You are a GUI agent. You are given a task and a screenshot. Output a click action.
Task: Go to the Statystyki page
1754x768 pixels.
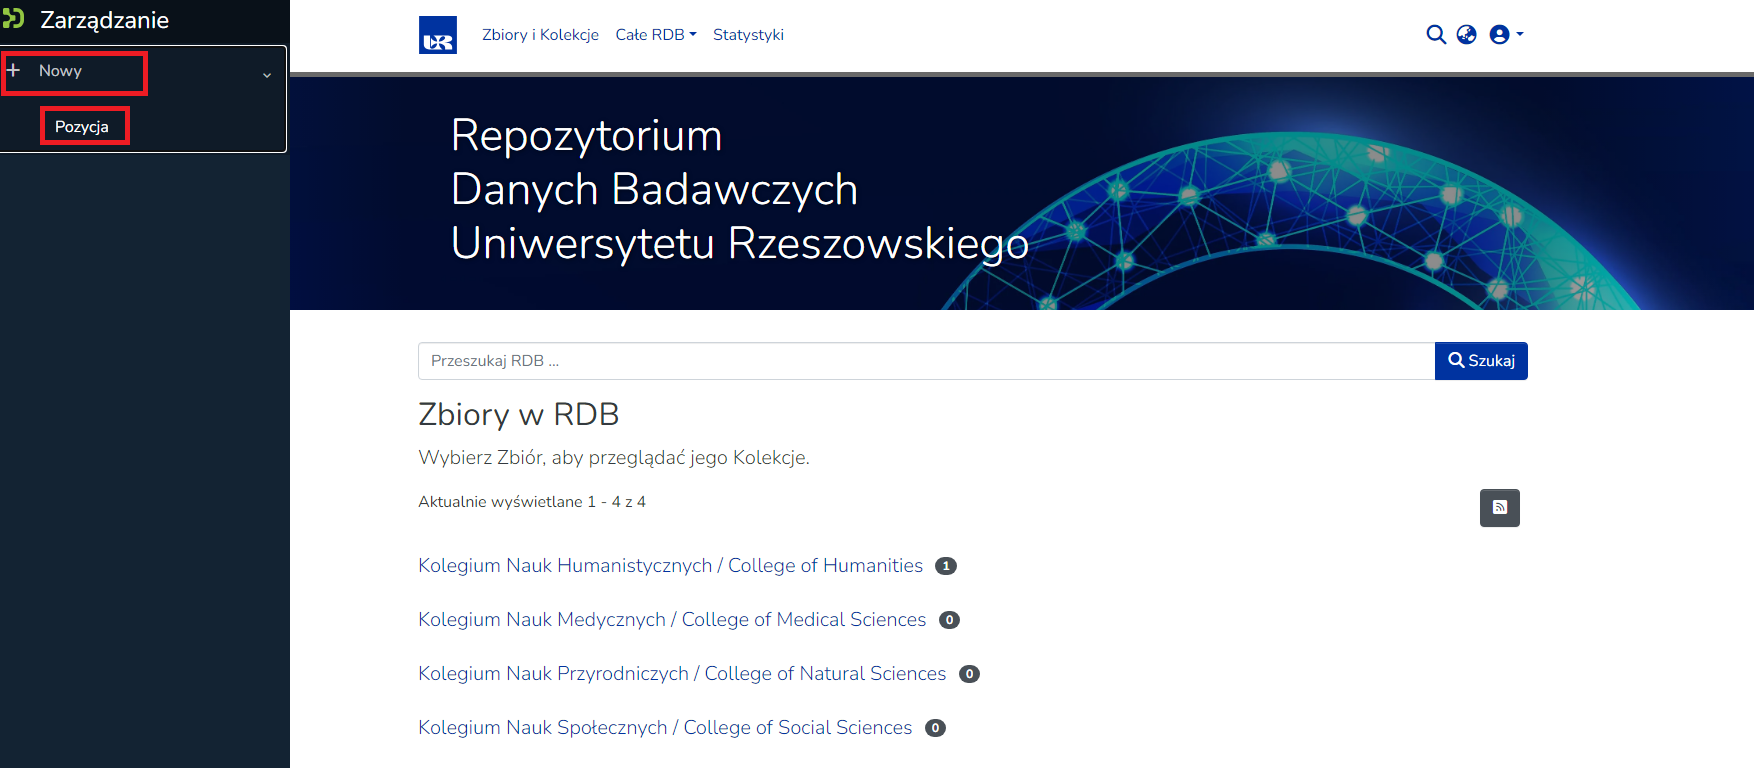click(748, 35)
